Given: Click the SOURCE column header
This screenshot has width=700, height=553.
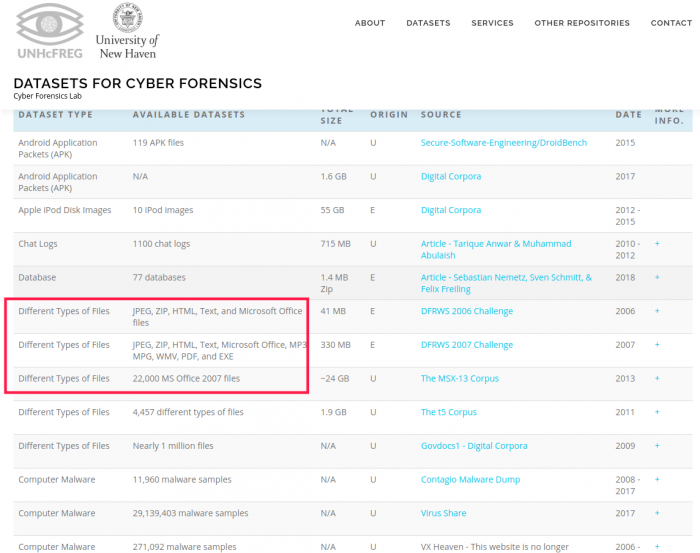Looking at the screenshot, I should 441,115.
